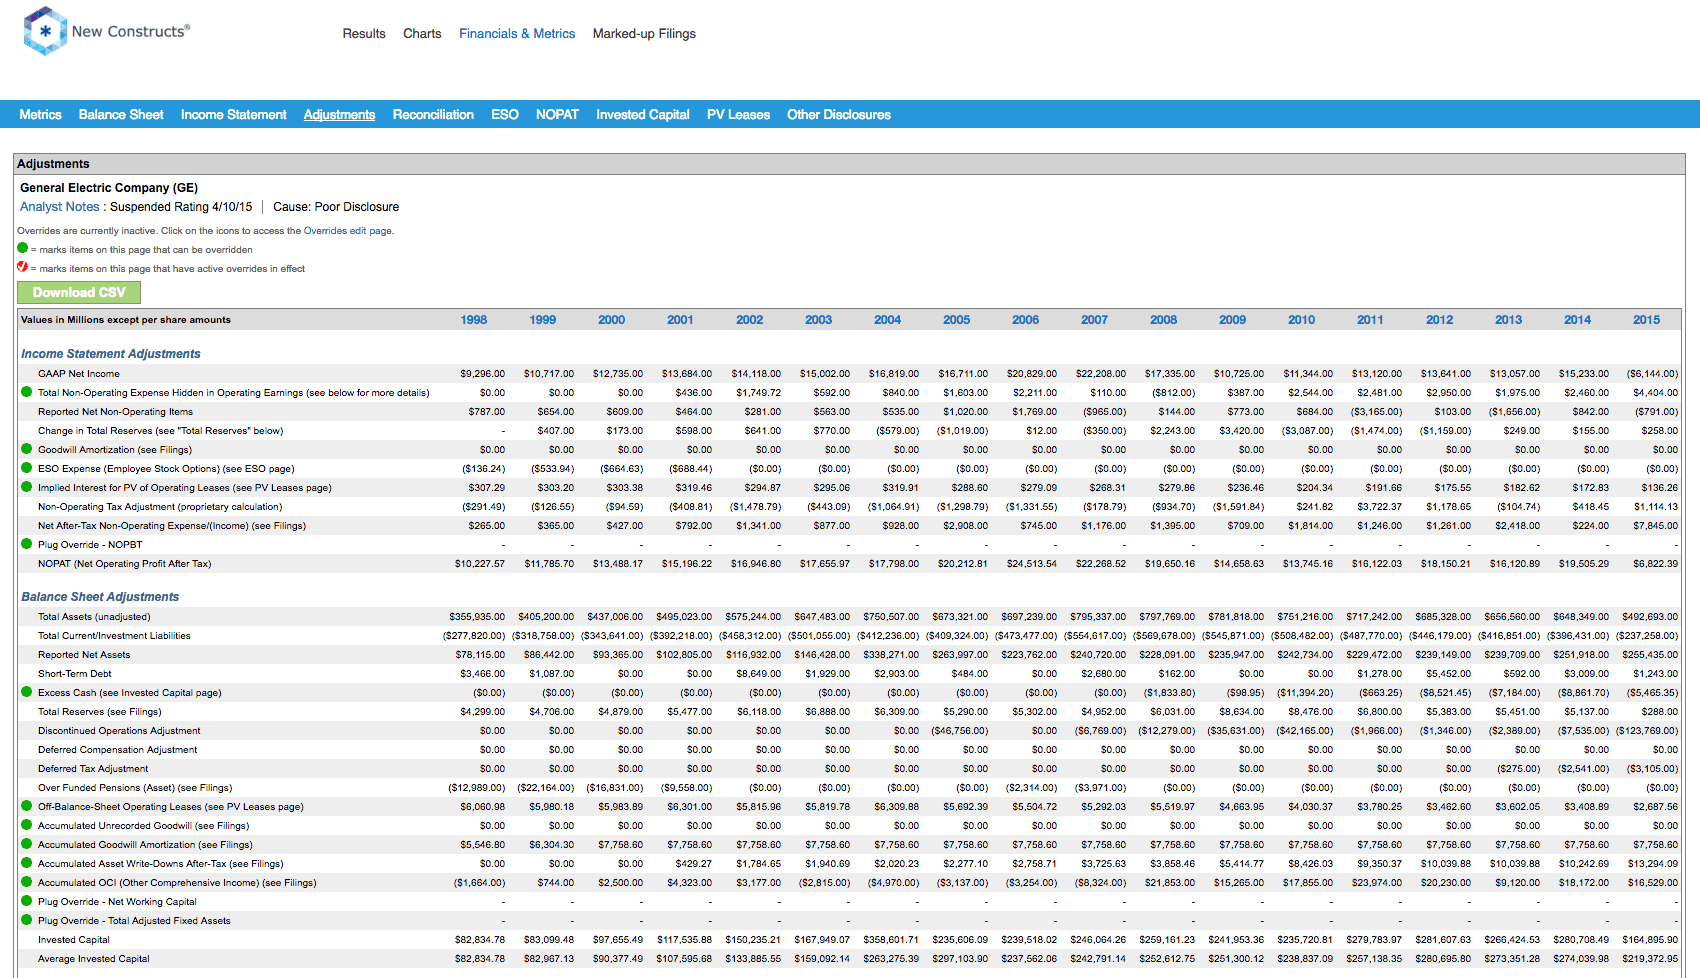The height and width of the screenshot is (978, 1700).
Task: Click the 2000 year column header
Action: 612,319
